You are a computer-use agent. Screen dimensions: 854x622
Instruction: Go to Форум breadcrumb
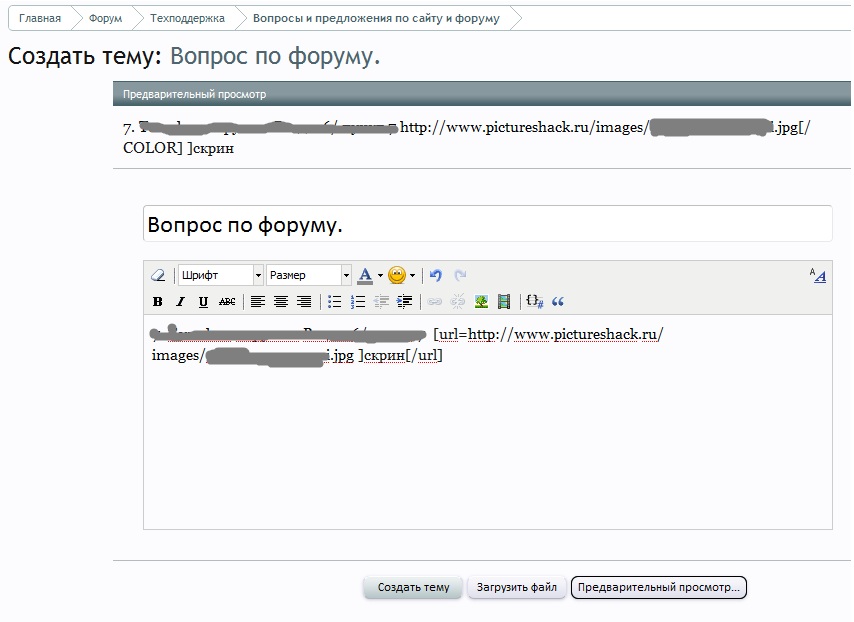[105, 18]
